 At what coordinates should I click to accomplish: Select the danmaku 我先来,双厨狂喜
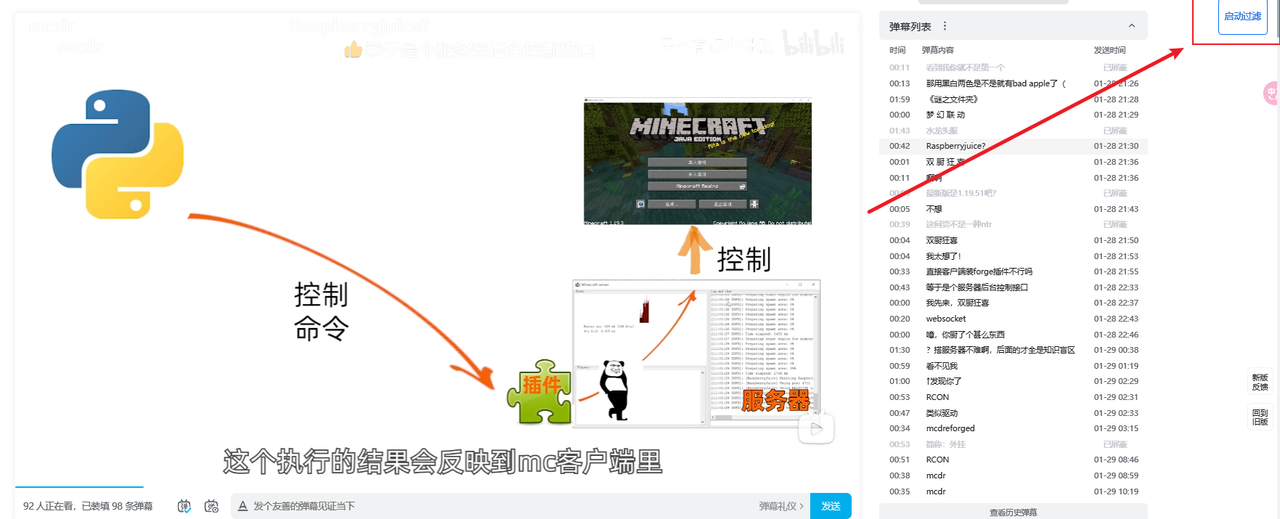click(1013, 303)
